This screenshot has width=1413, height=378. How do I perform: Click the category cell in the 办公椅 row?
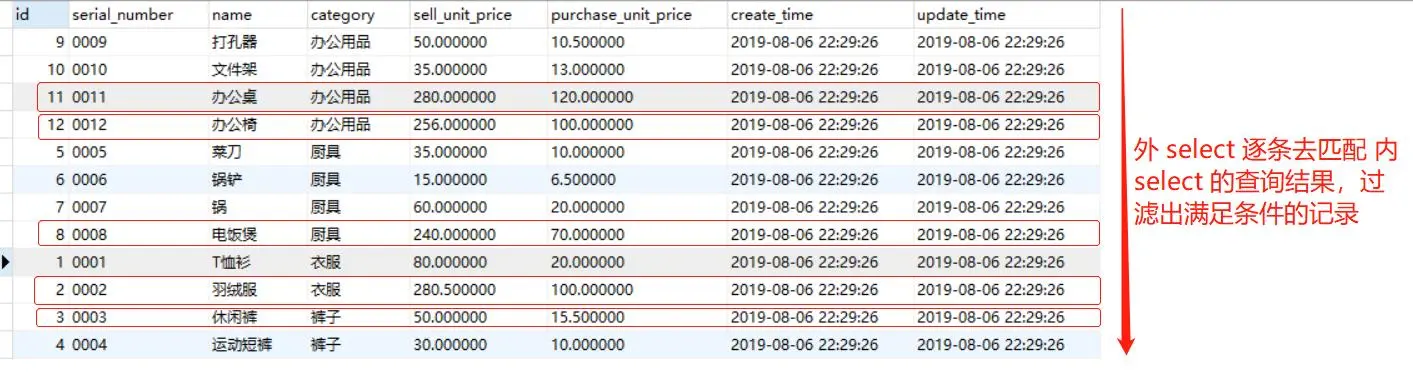point(341,124)
